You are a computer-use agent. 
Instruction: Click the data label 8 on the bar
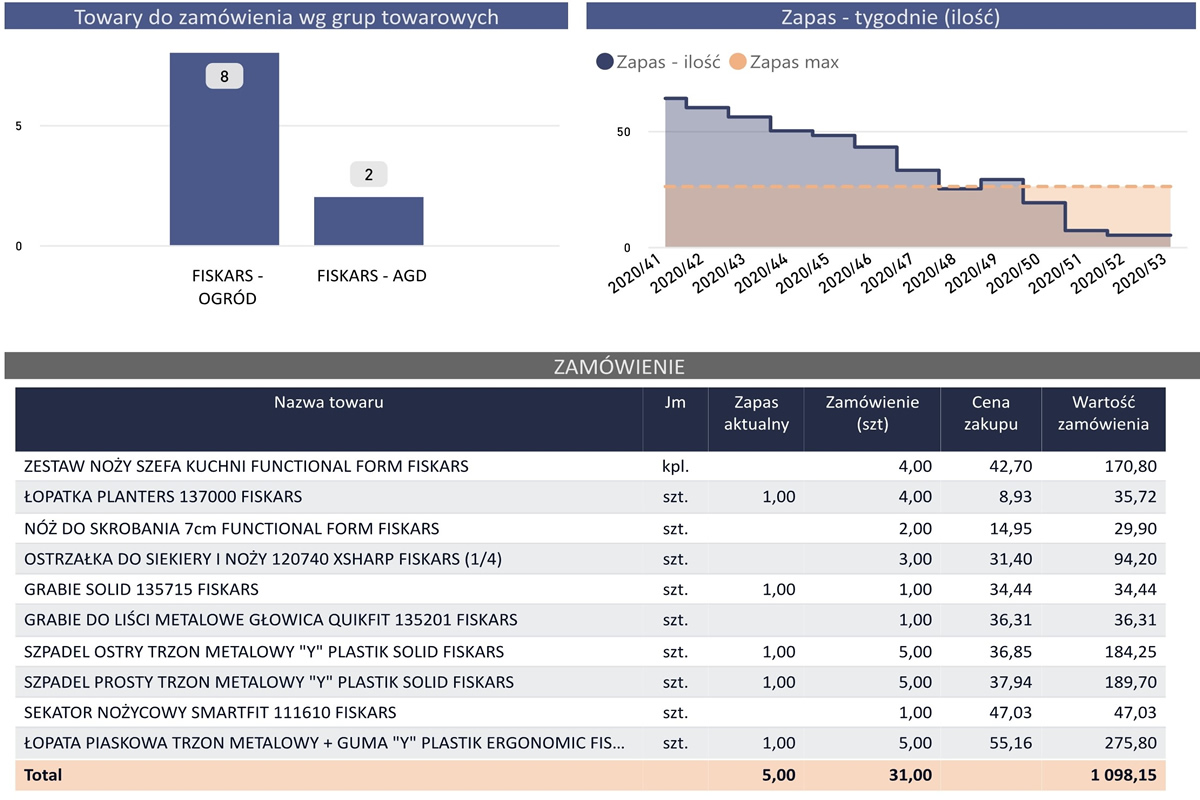click(224, 76)
